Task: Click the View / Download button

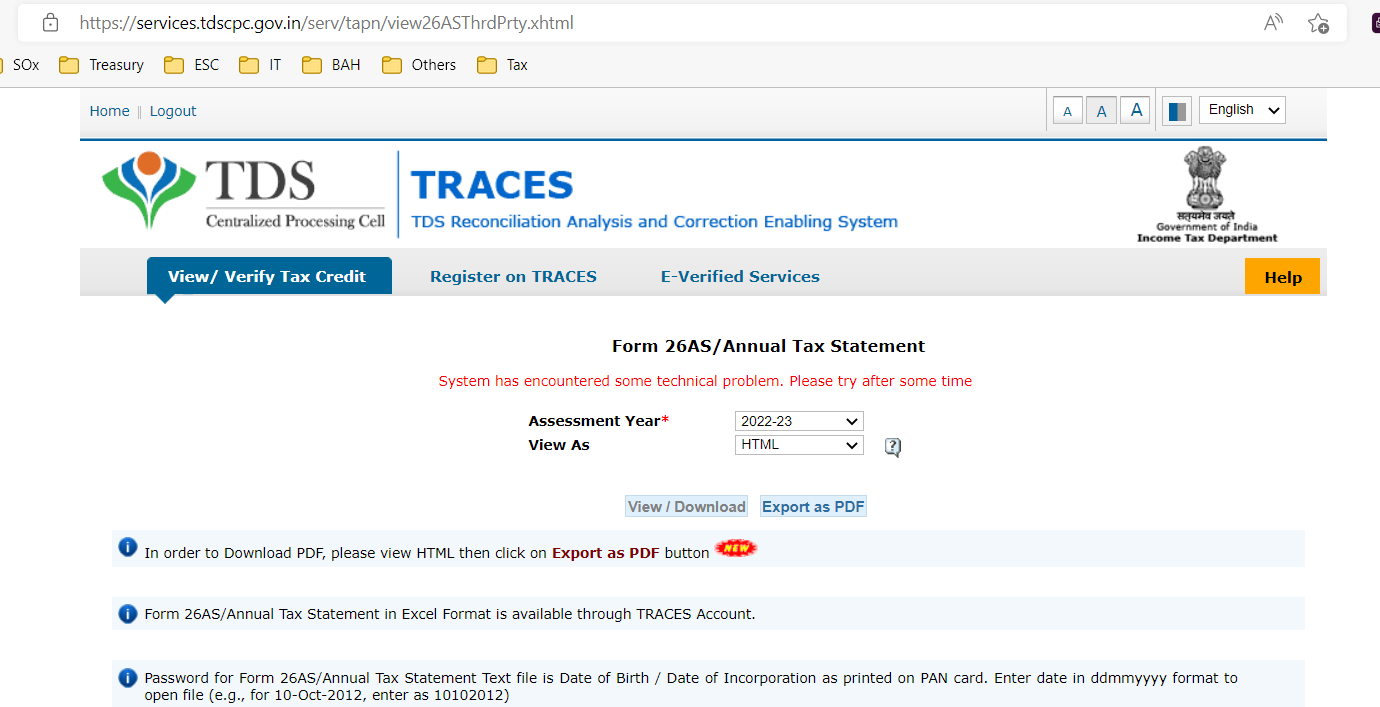Action: [686, 507]
